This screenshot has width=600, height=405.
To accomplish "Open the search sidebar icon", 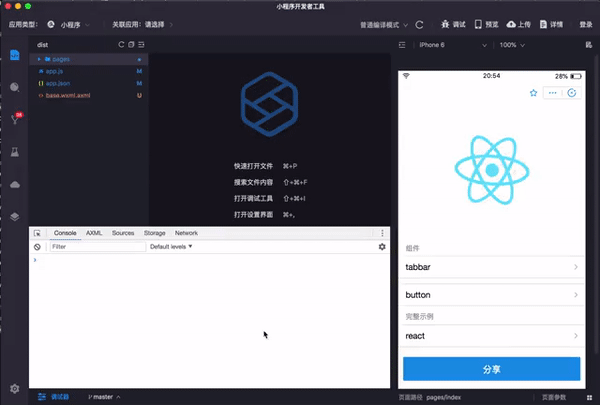I will (x=15, y=87).
